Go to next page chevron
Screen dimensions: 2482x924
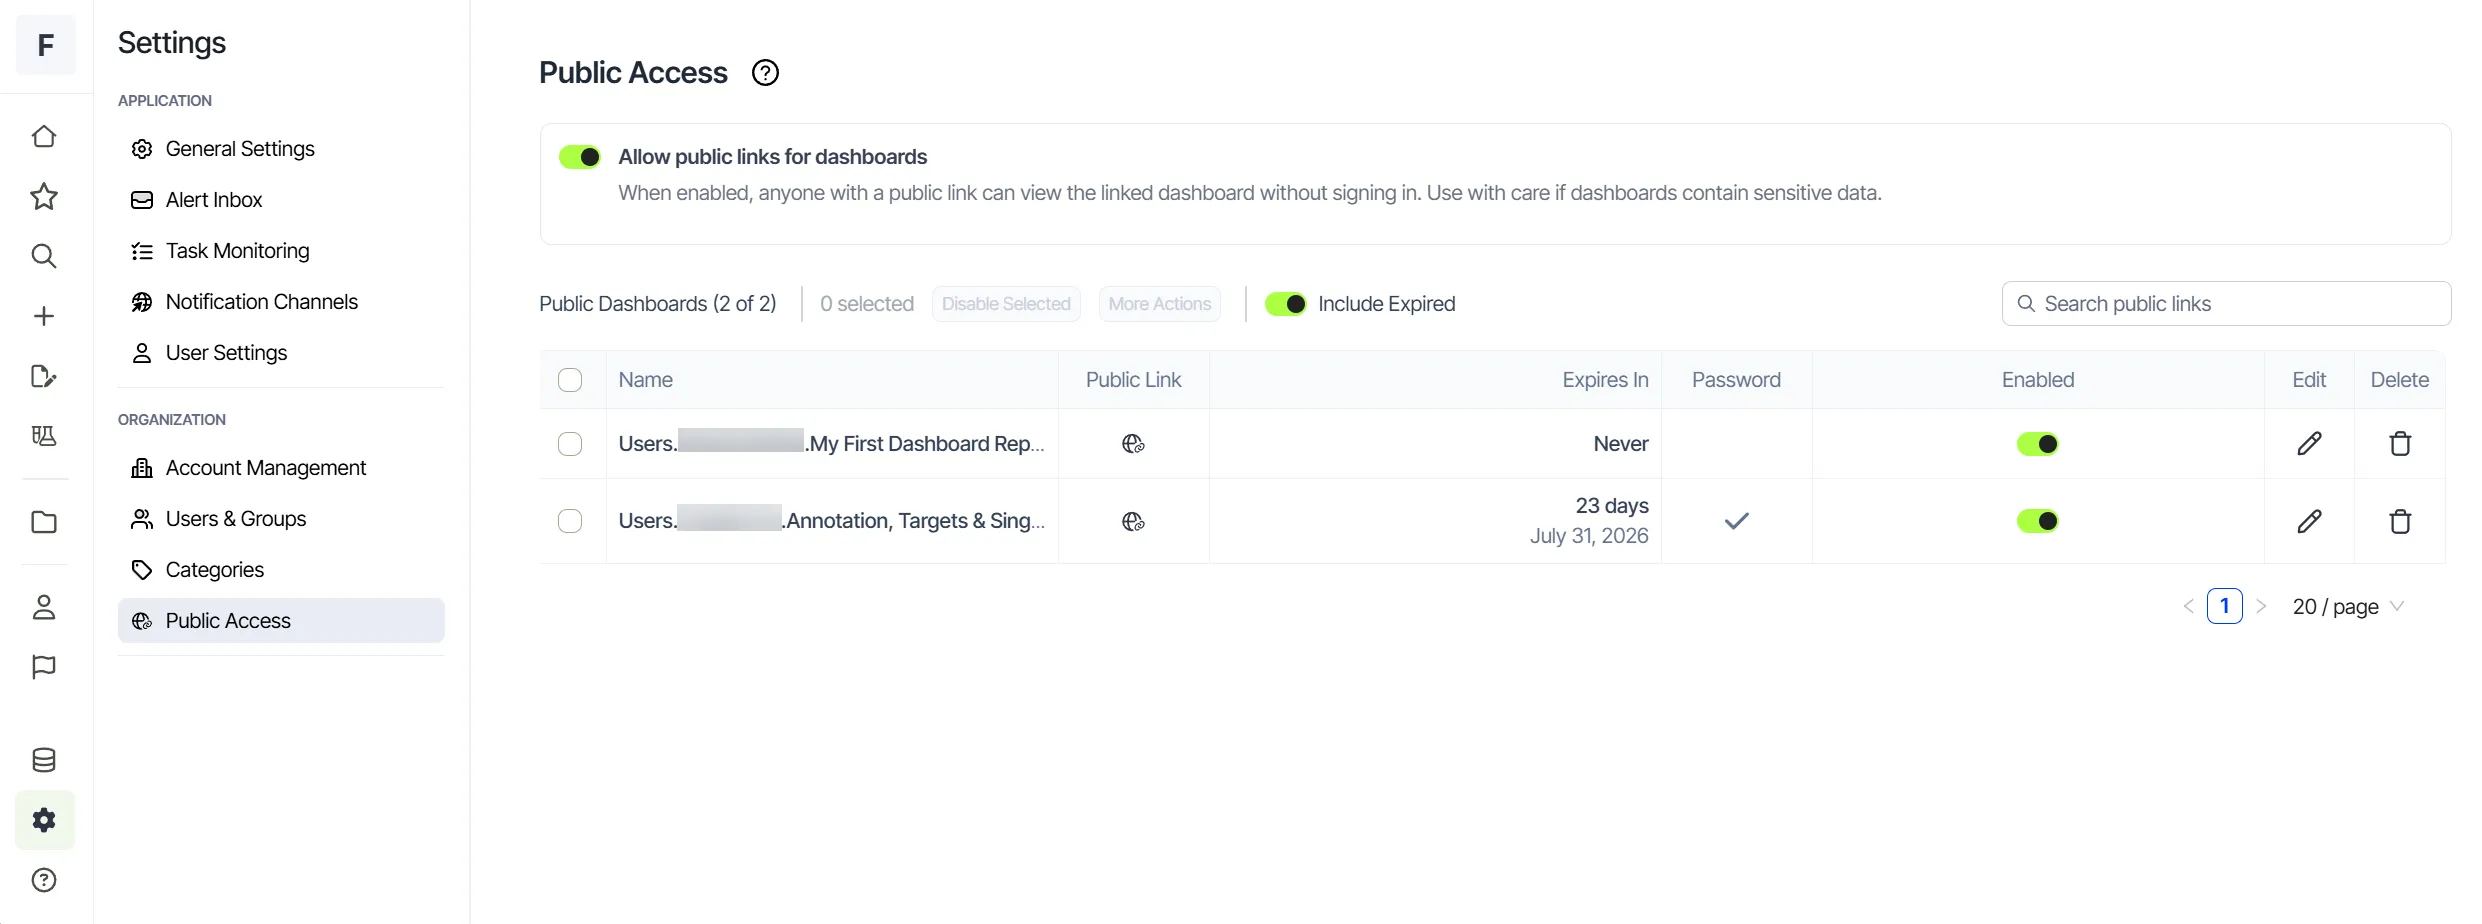pyautogui.click(x=2261, y=607)
